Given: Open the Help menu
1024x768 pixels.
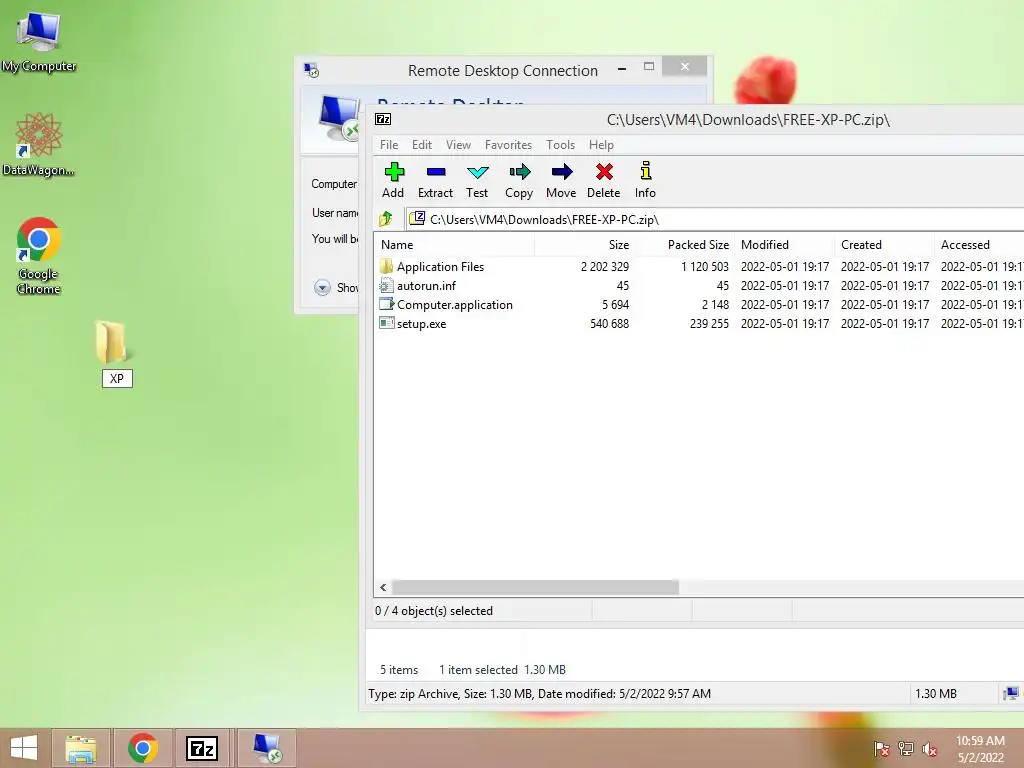Looking at the screenshot, I should 601,144.
